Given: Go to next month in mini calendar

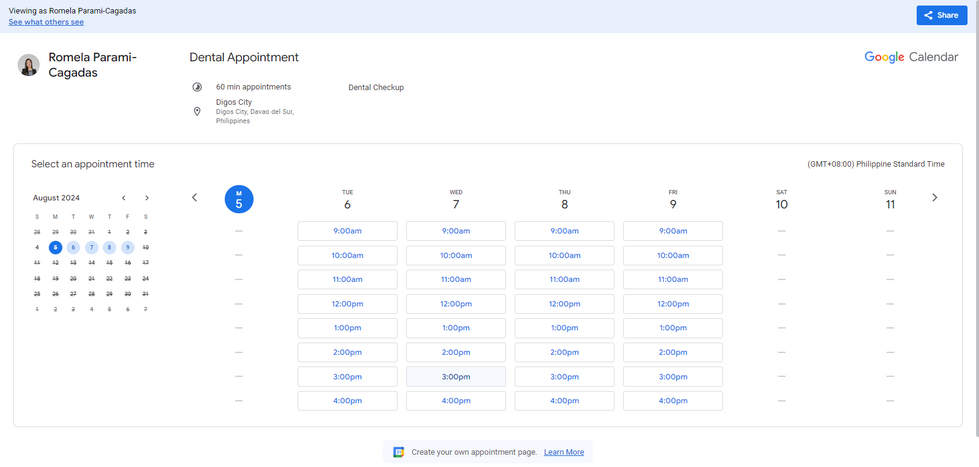Looking at the screenshot, I should (x=147, y=198).
